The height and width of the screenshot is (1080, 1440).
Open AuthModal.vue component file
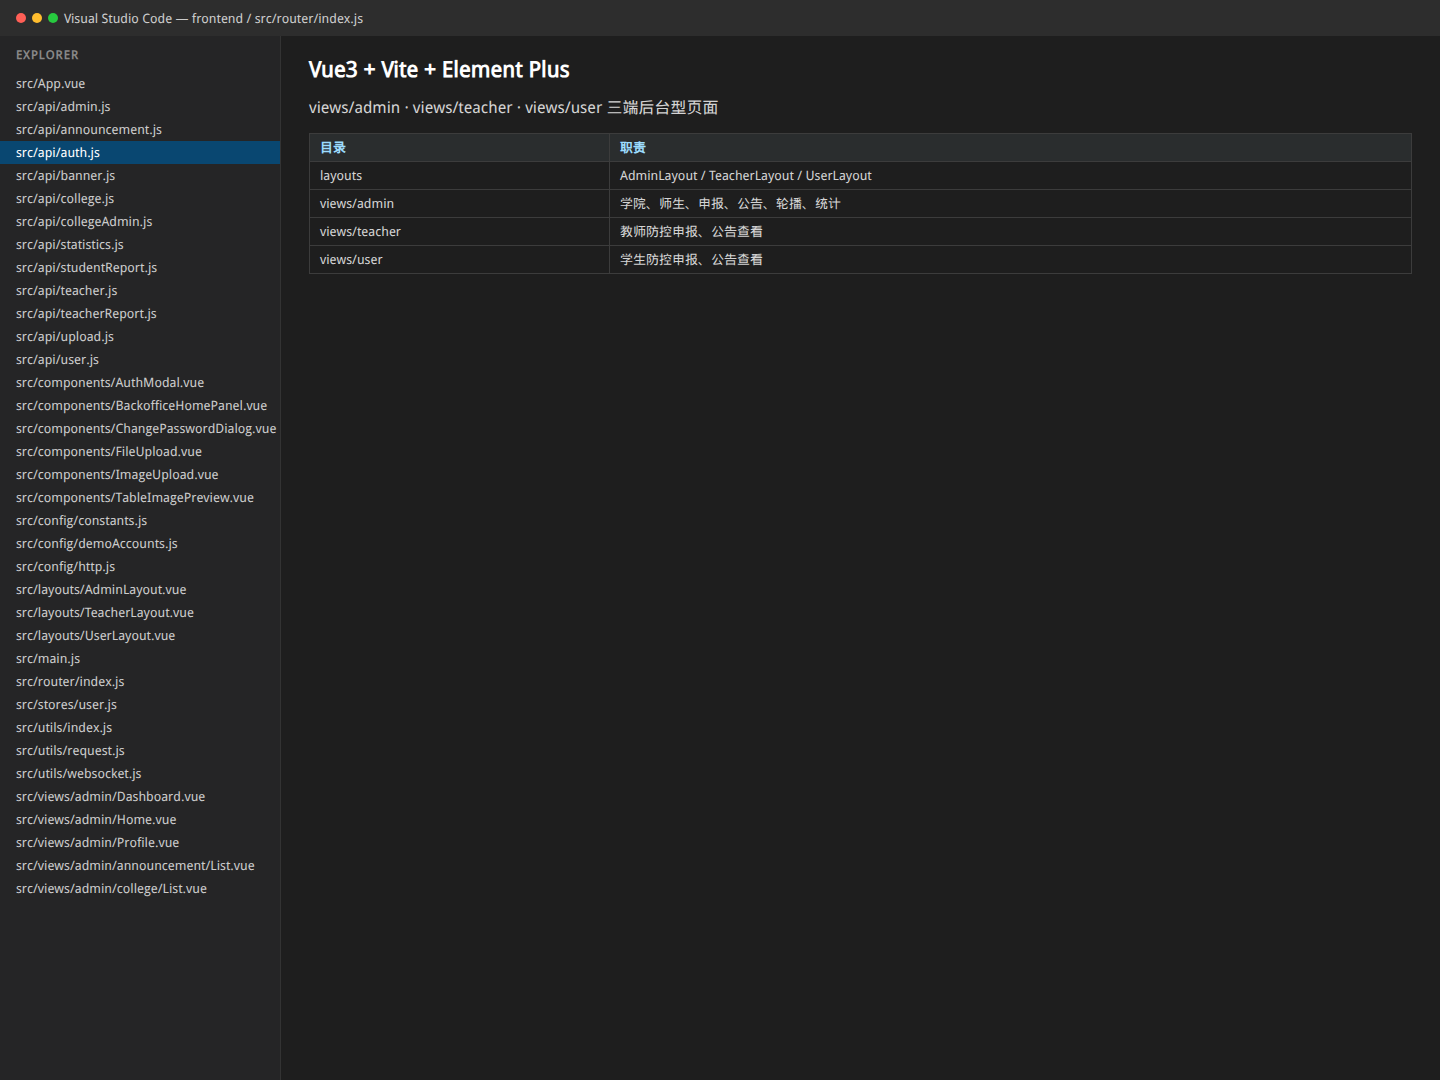tap(140, 383)
